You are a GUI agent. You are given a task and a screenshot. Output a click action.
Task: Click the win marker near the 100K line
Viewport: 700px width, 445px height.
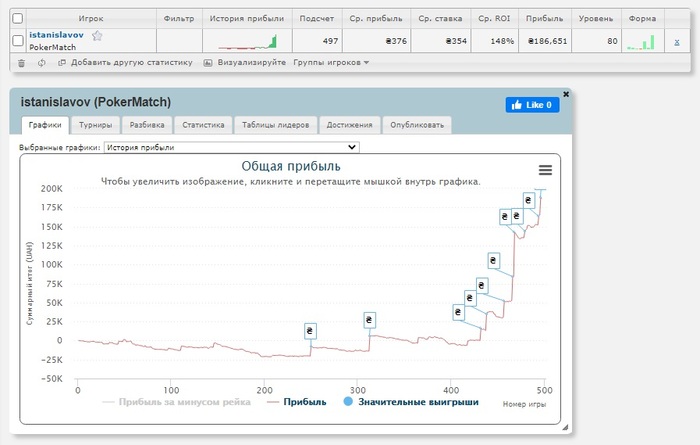click(493, 261)
